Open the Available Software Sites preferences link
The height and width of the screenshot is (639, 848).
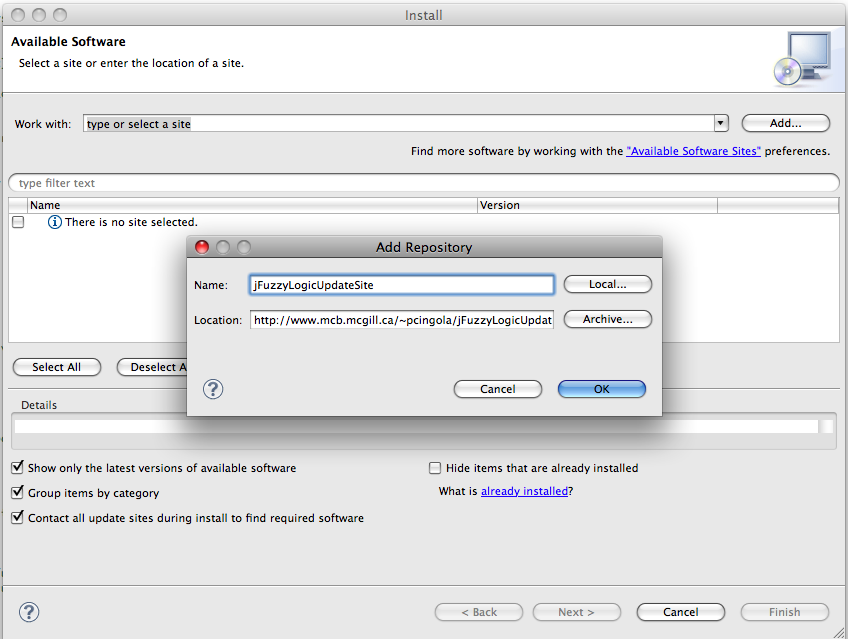point(693,151)
